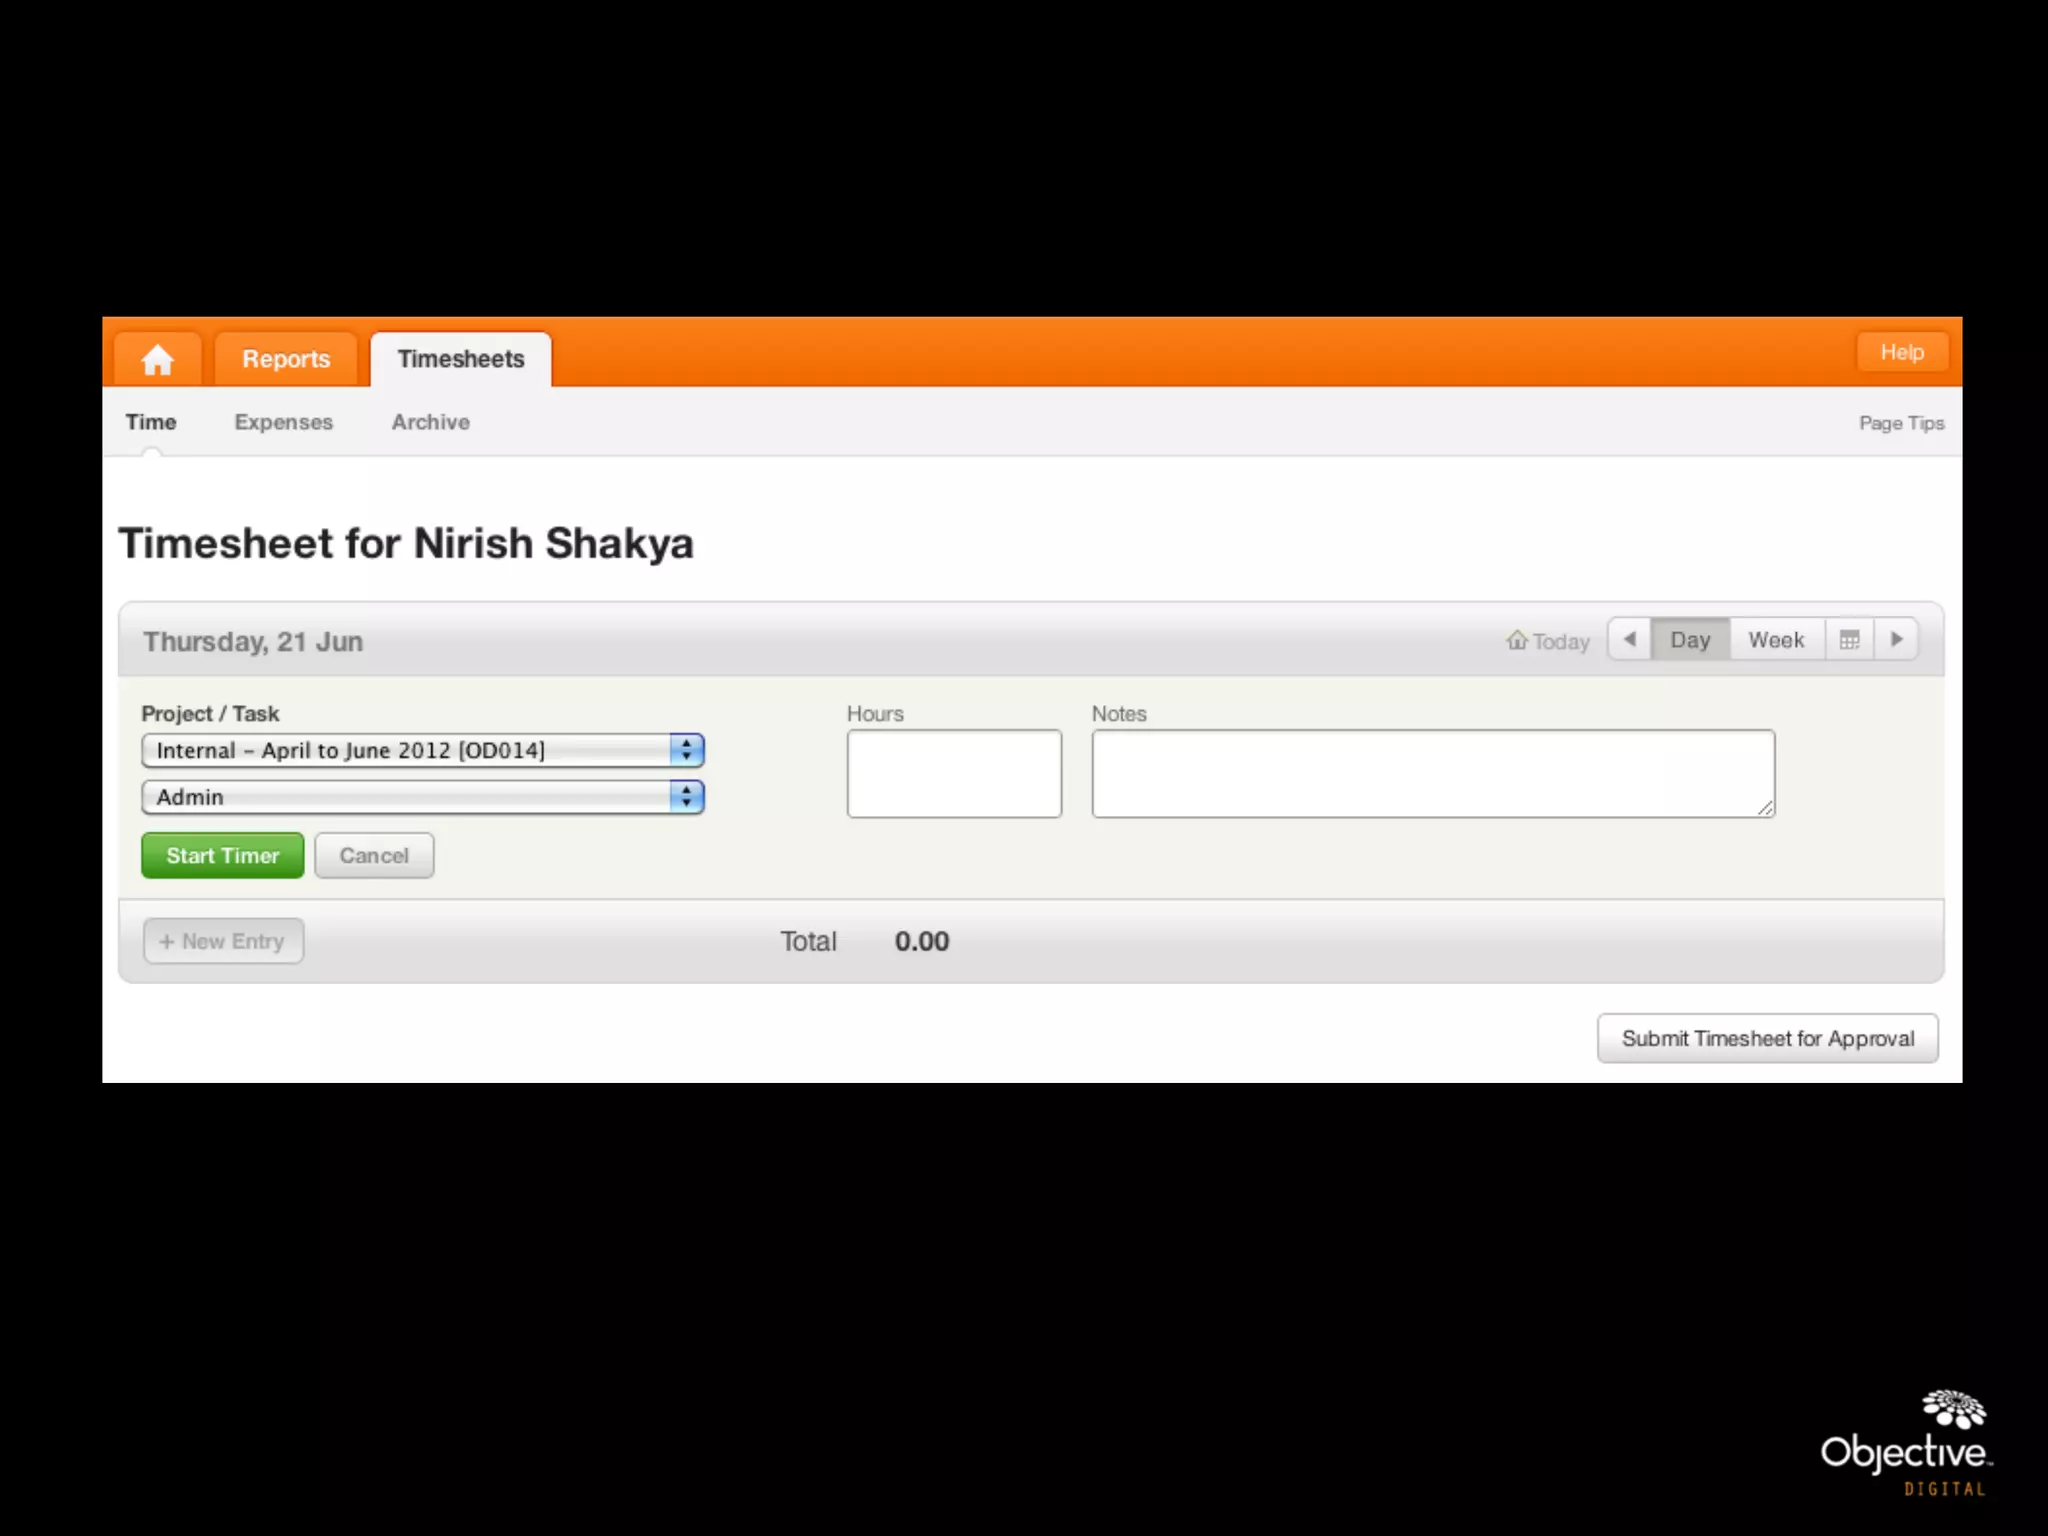Click the Help button
Screen dimensions: 2048x1536
tap(1901, 352)
